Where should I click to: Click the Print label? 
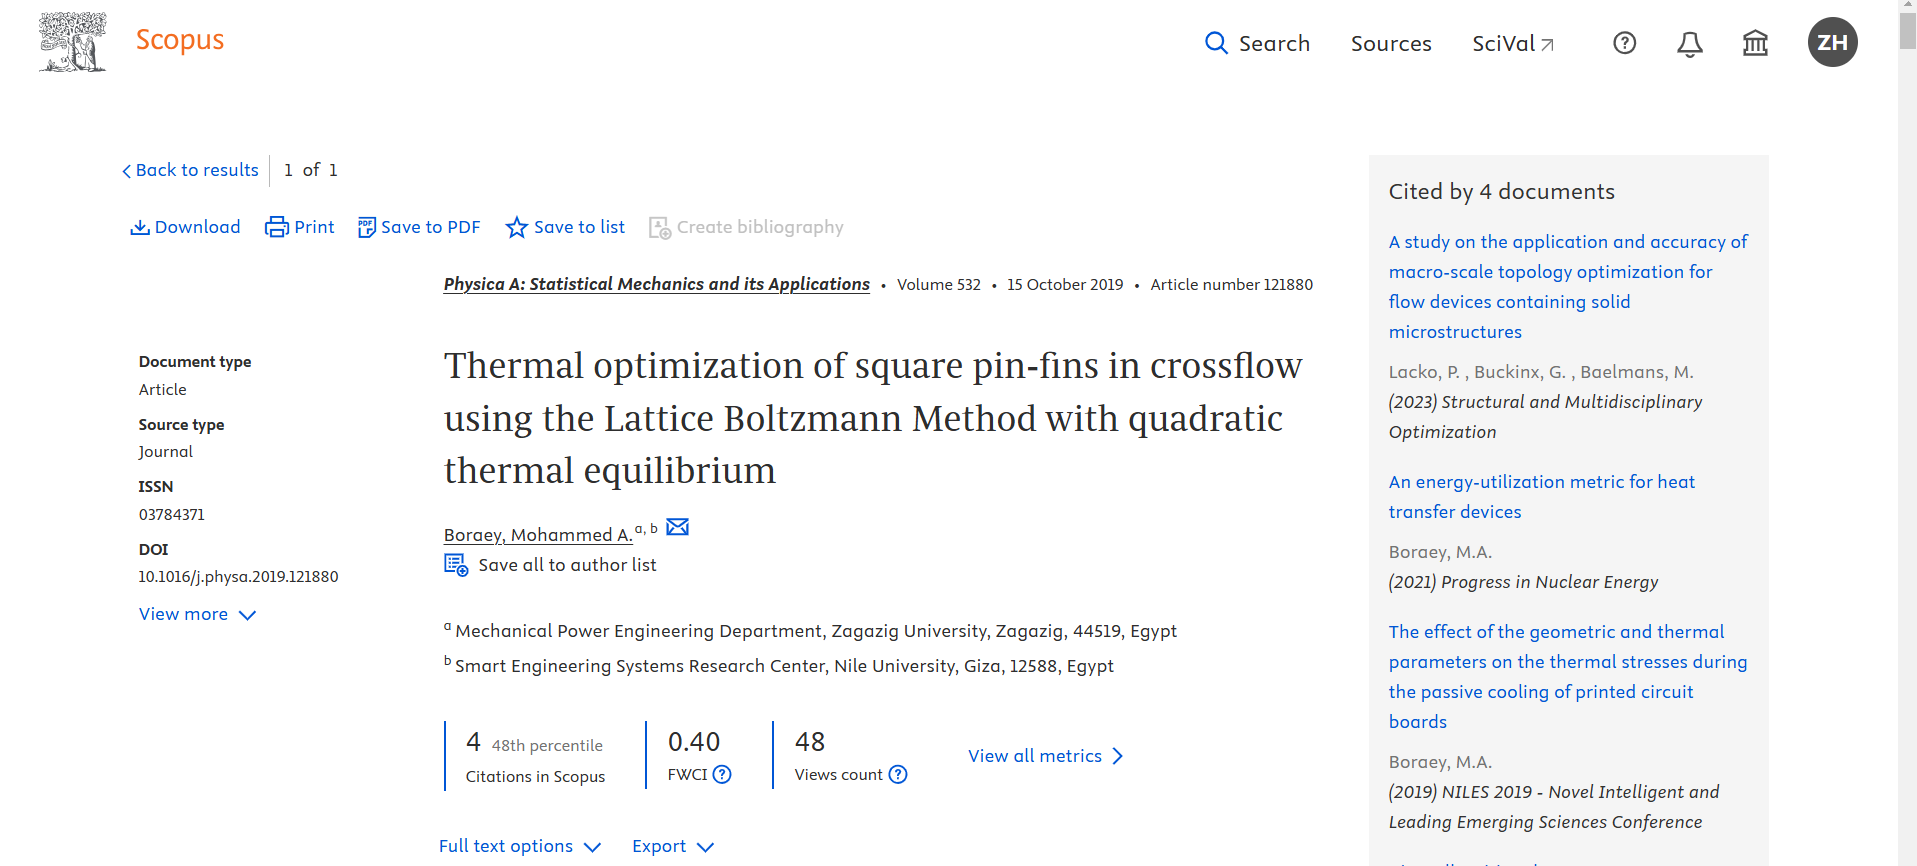click(x=314, y=227)
